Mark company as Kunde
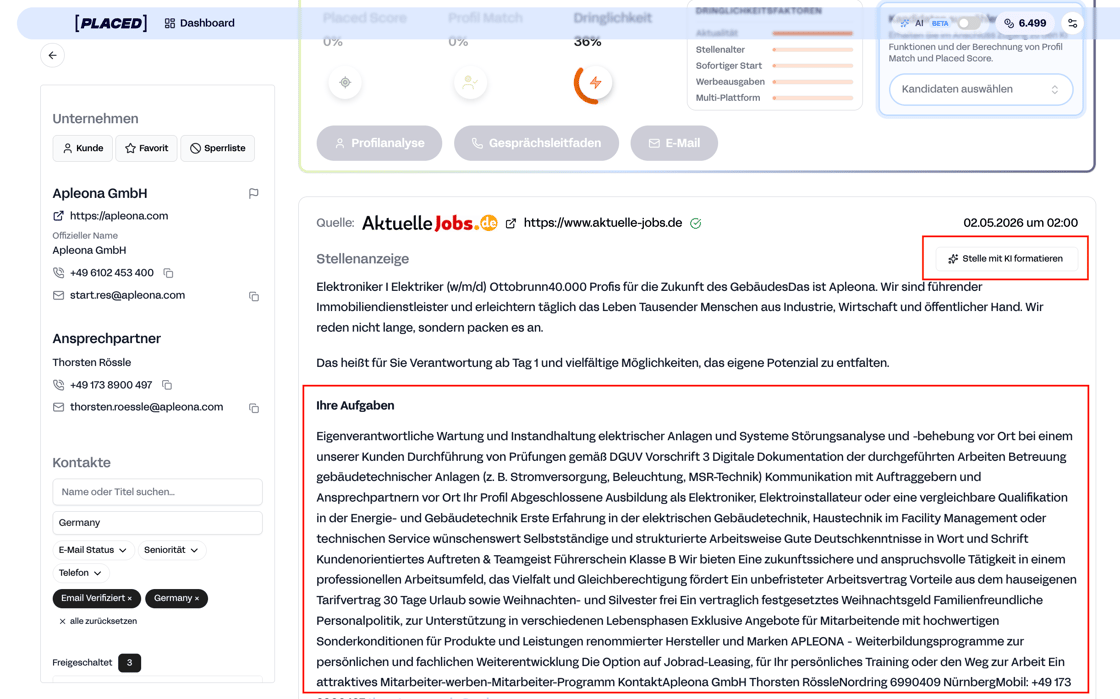The width and height of the screenshot is (1120, 699). click(83, 148)
